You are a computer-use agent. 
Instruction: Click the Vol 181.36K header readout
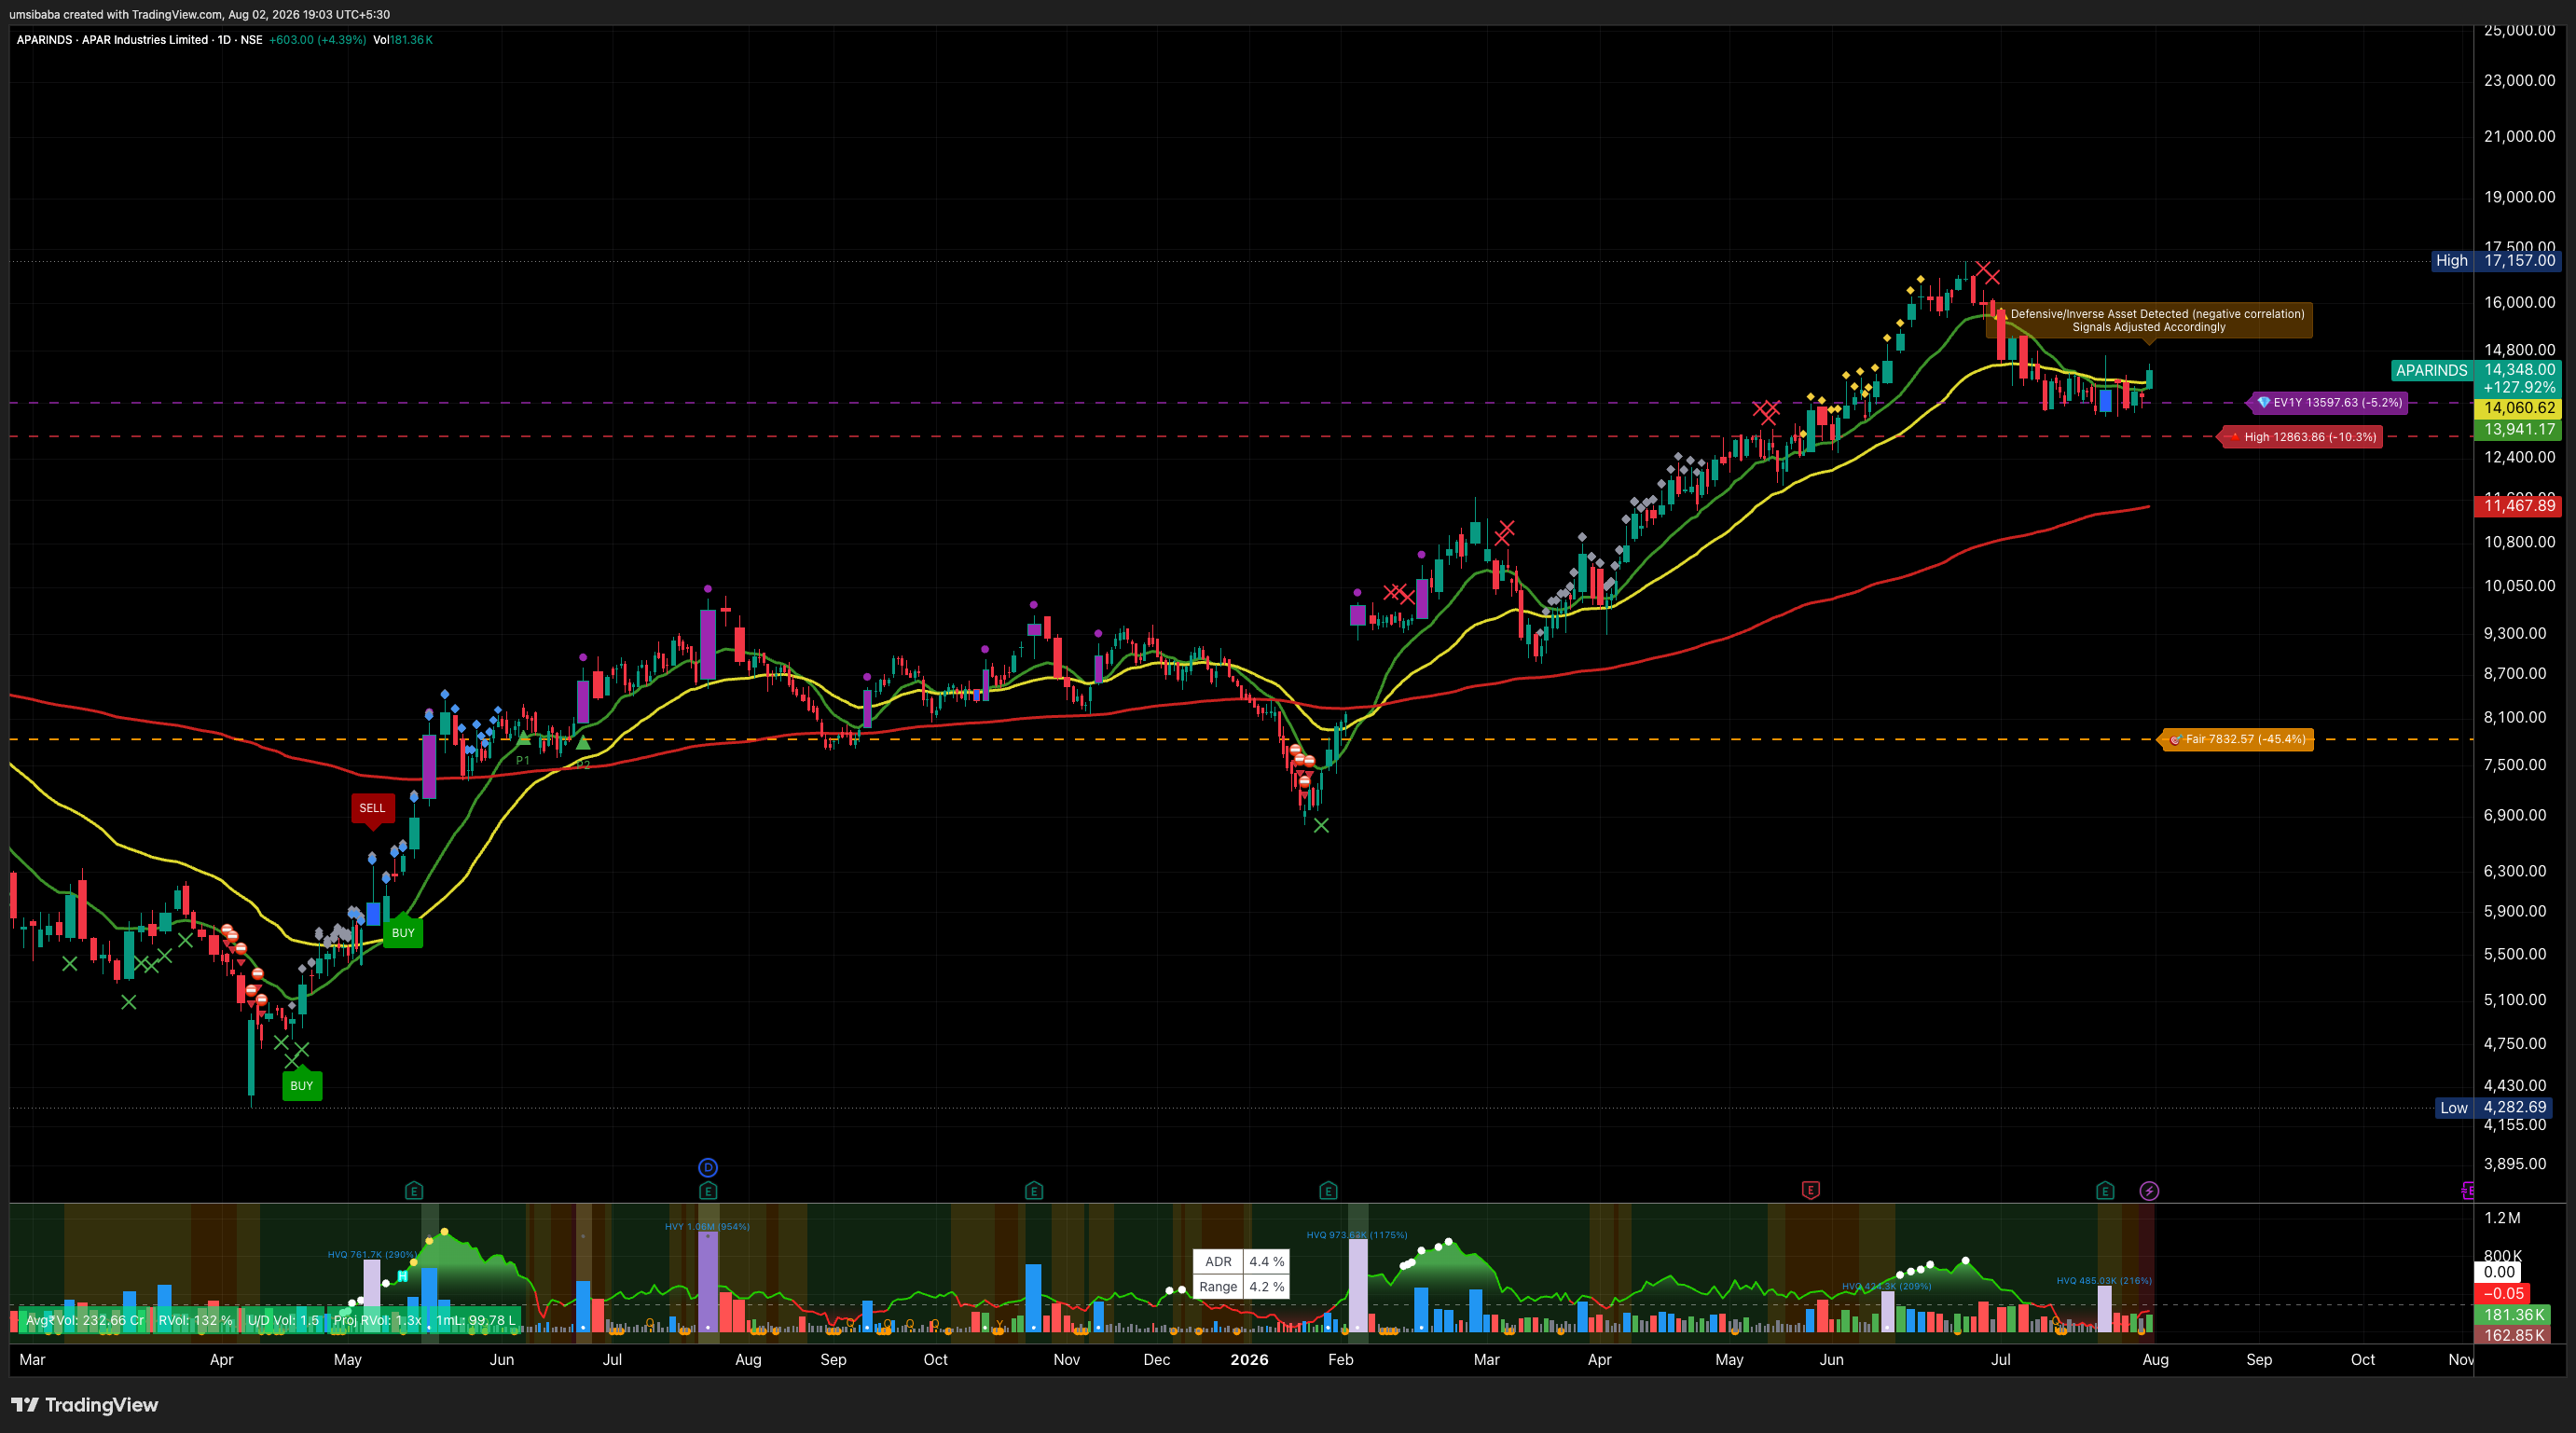pos(403,40)
